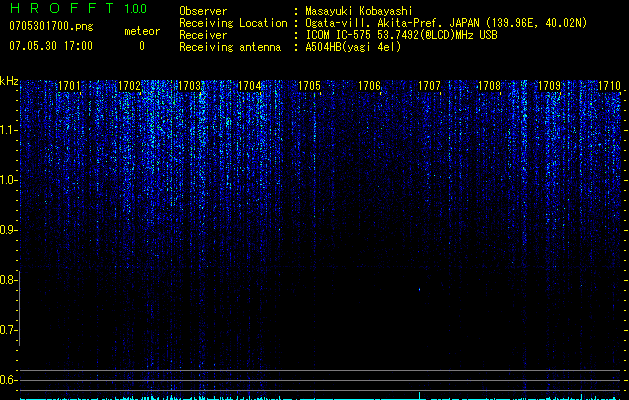The height and width of the screenshot is (400, 629).
Task: Click the 1708 time marker
Action: tap(489, 85)
